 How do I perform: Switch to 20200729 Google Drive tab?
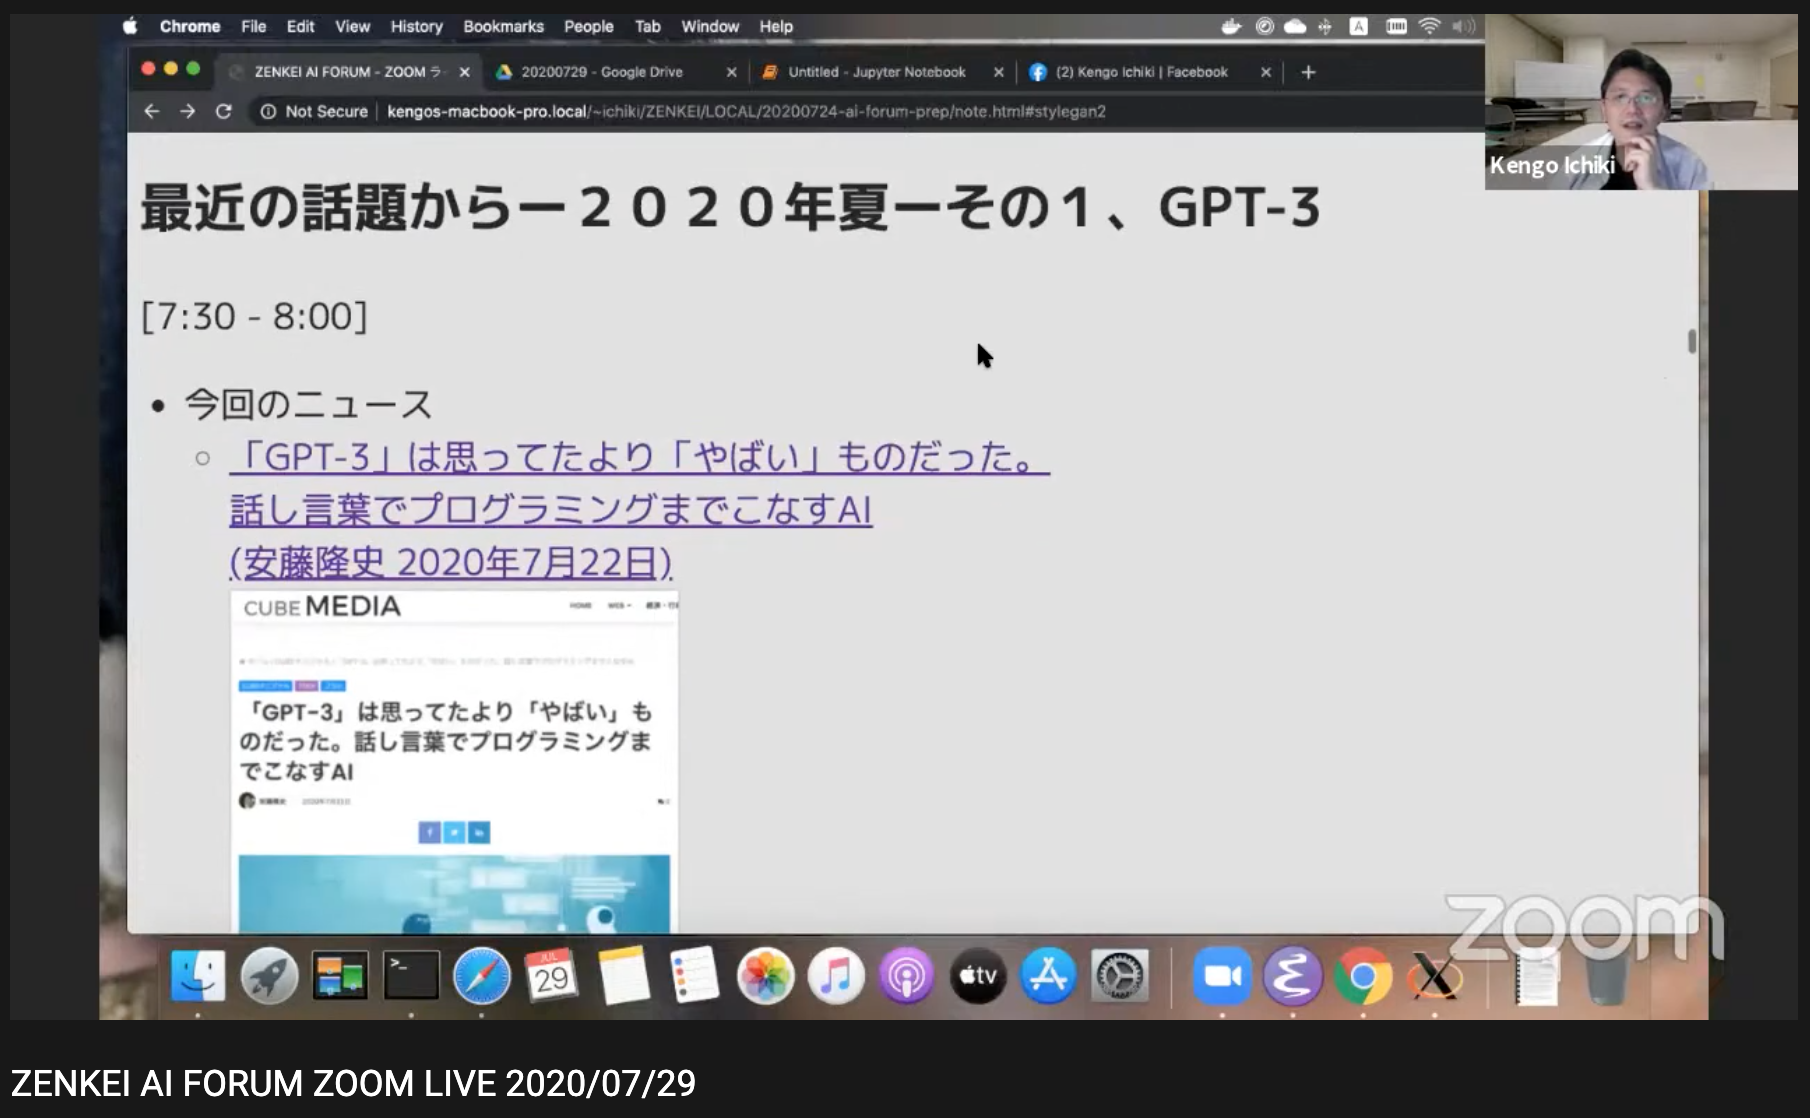(601, 72)
